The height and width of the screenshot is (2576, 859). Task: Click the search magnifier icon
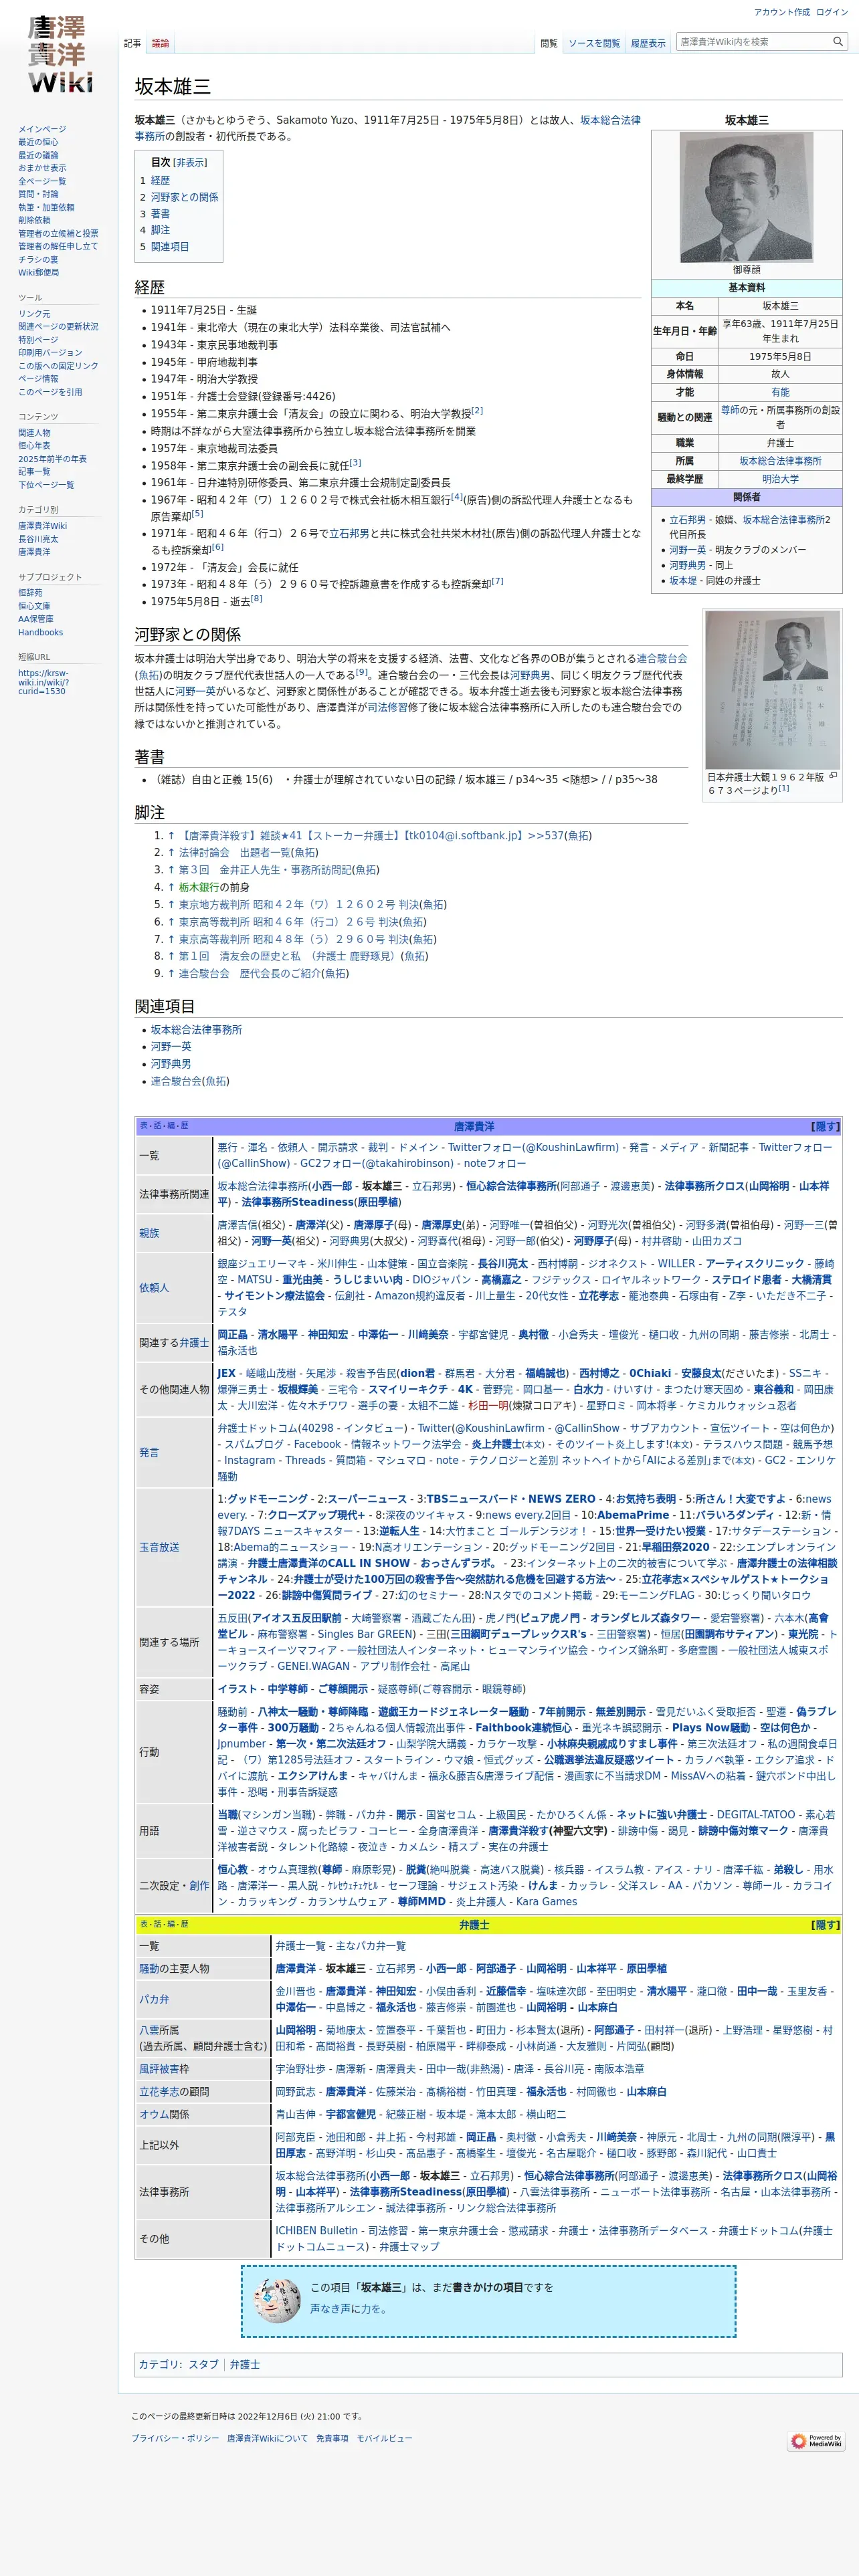[838, 42]
